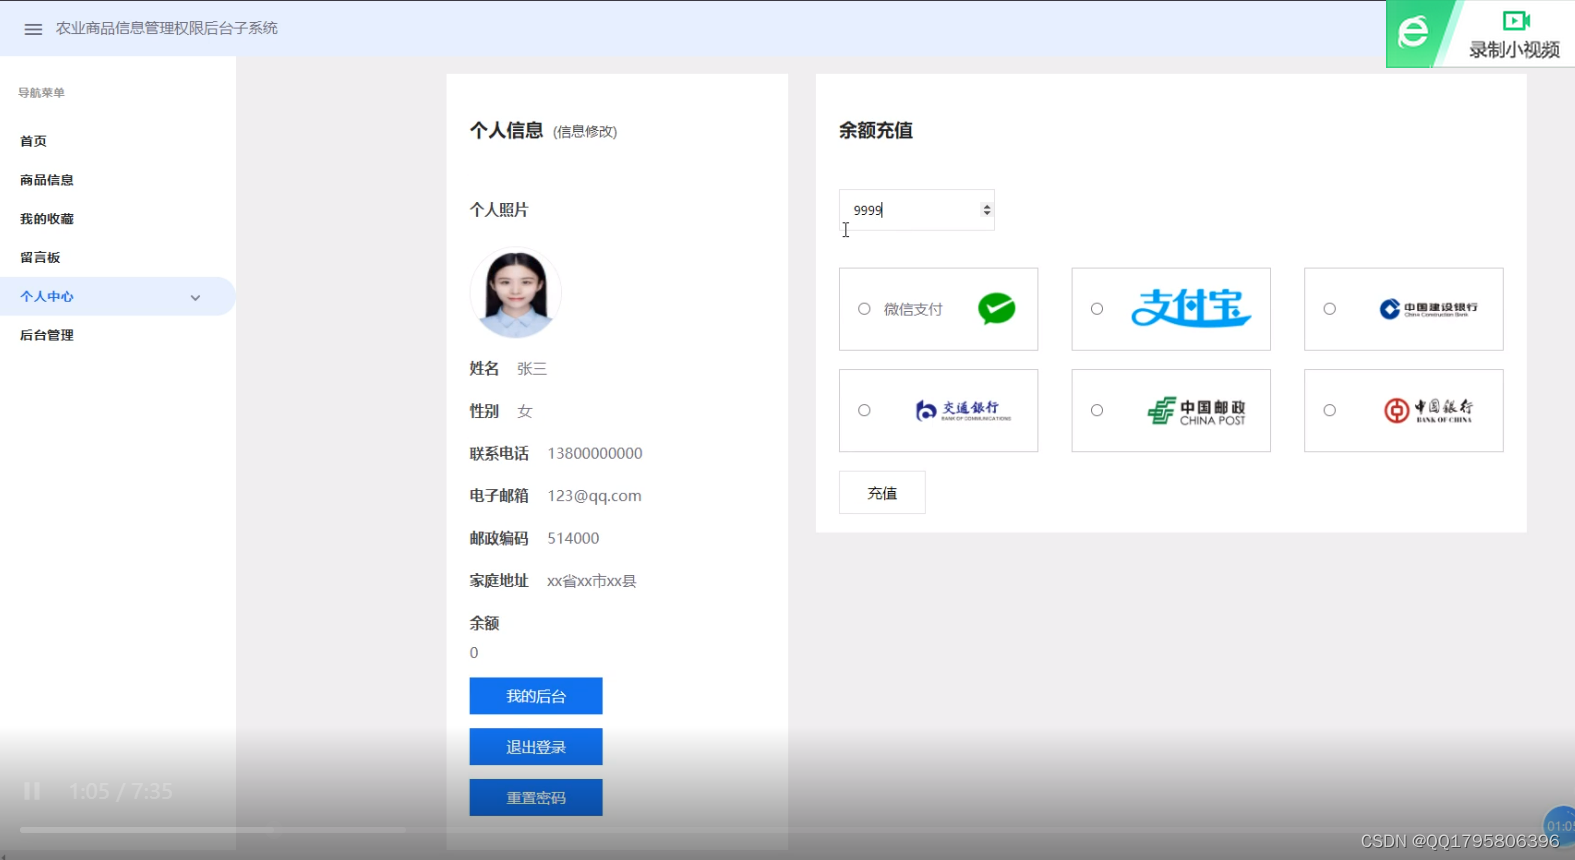Click the (信息修改) edit info link
1575x860 pixels.
(585, 132)
